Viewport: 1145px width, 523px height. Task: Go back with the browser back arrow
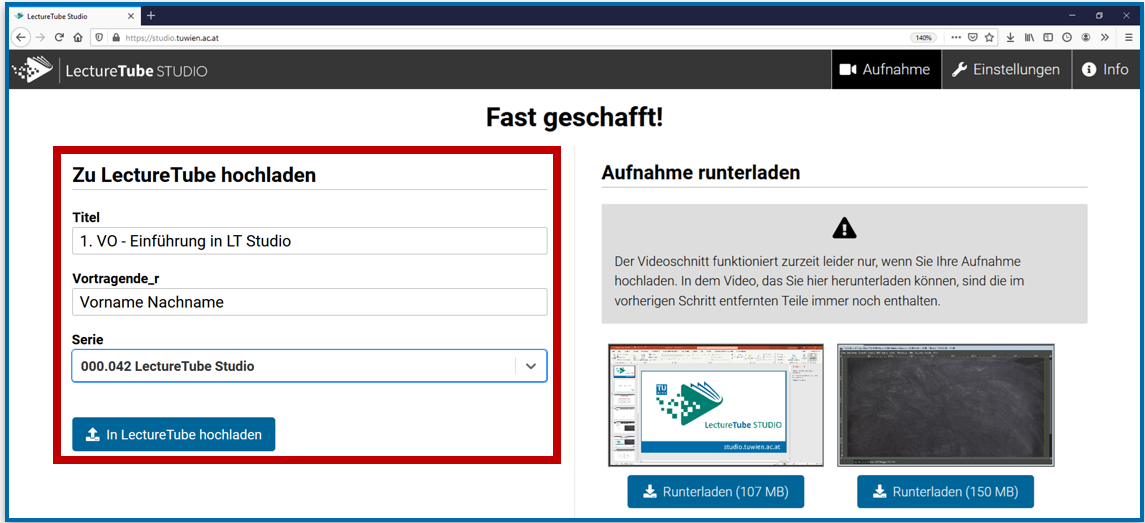click(20, 38)
